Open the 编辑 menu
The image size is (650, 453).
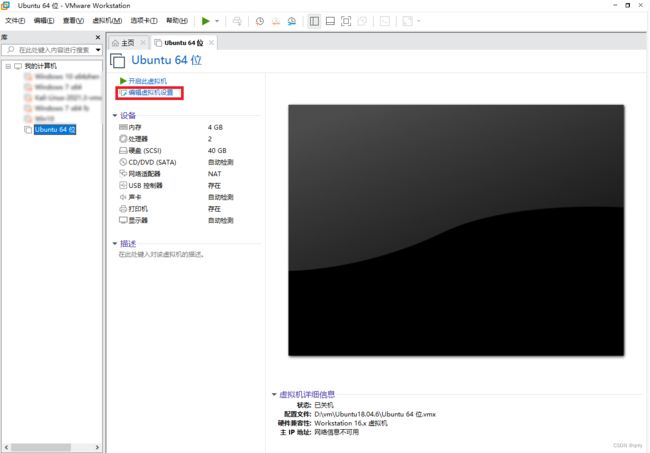point(44,21)
